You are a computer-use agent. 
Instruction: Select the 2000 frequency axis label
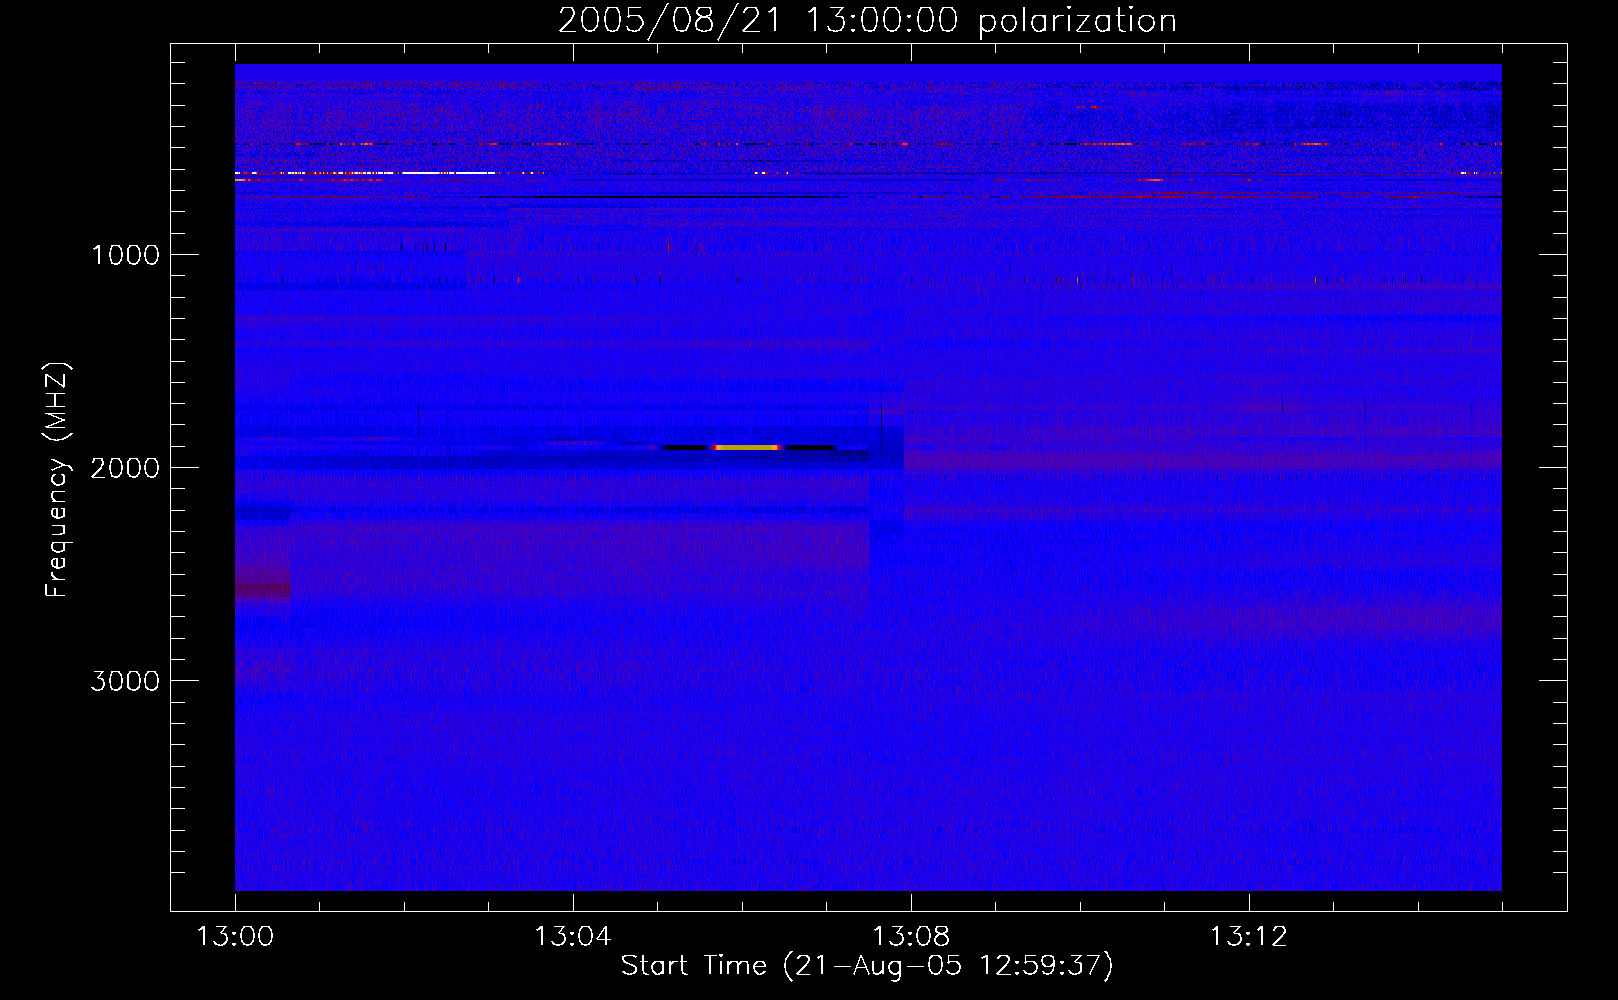[125, 468]
